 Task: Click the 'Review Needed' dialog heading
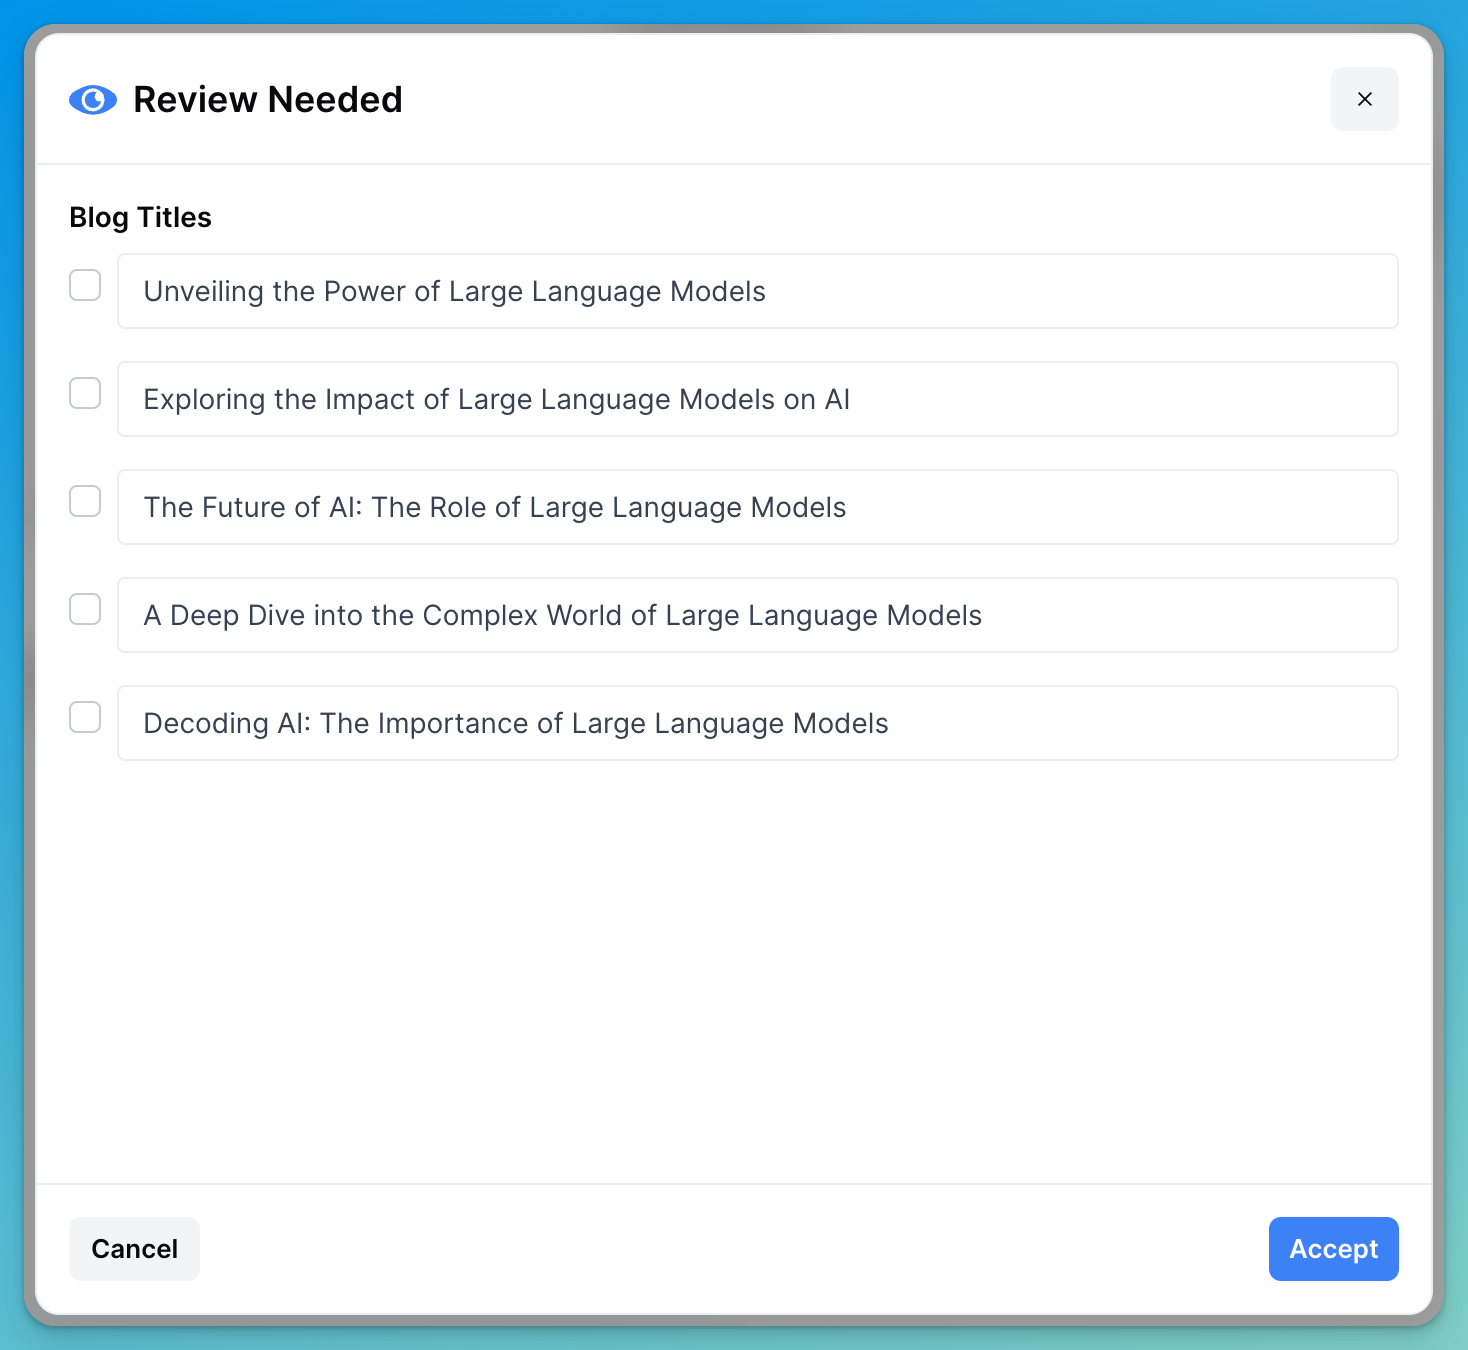pyautogui.click(x=268, y=100)
